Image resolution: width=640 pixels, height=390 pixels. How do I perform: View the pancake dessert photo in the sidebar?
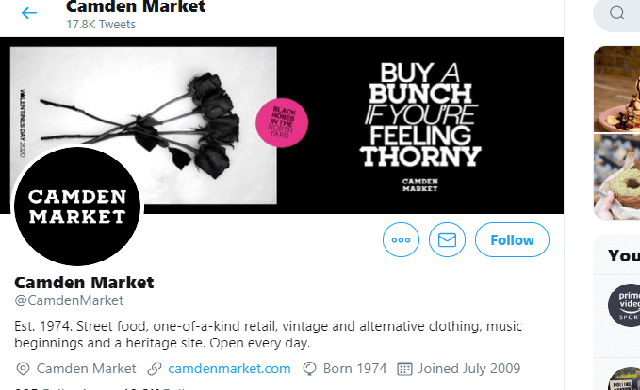click(x=617, y=89)
